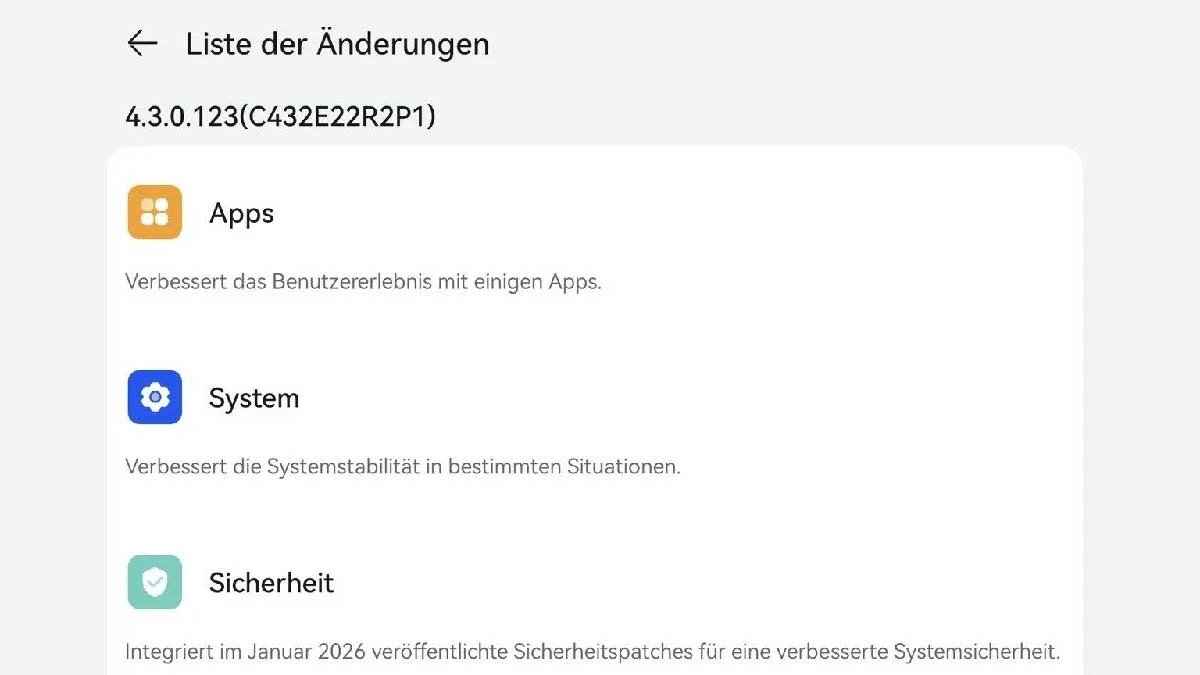Image resolution: width=1200 pixels, height=675 pixels.
Task: Click the version number 4.3.0.123
Action: [180, 117]
